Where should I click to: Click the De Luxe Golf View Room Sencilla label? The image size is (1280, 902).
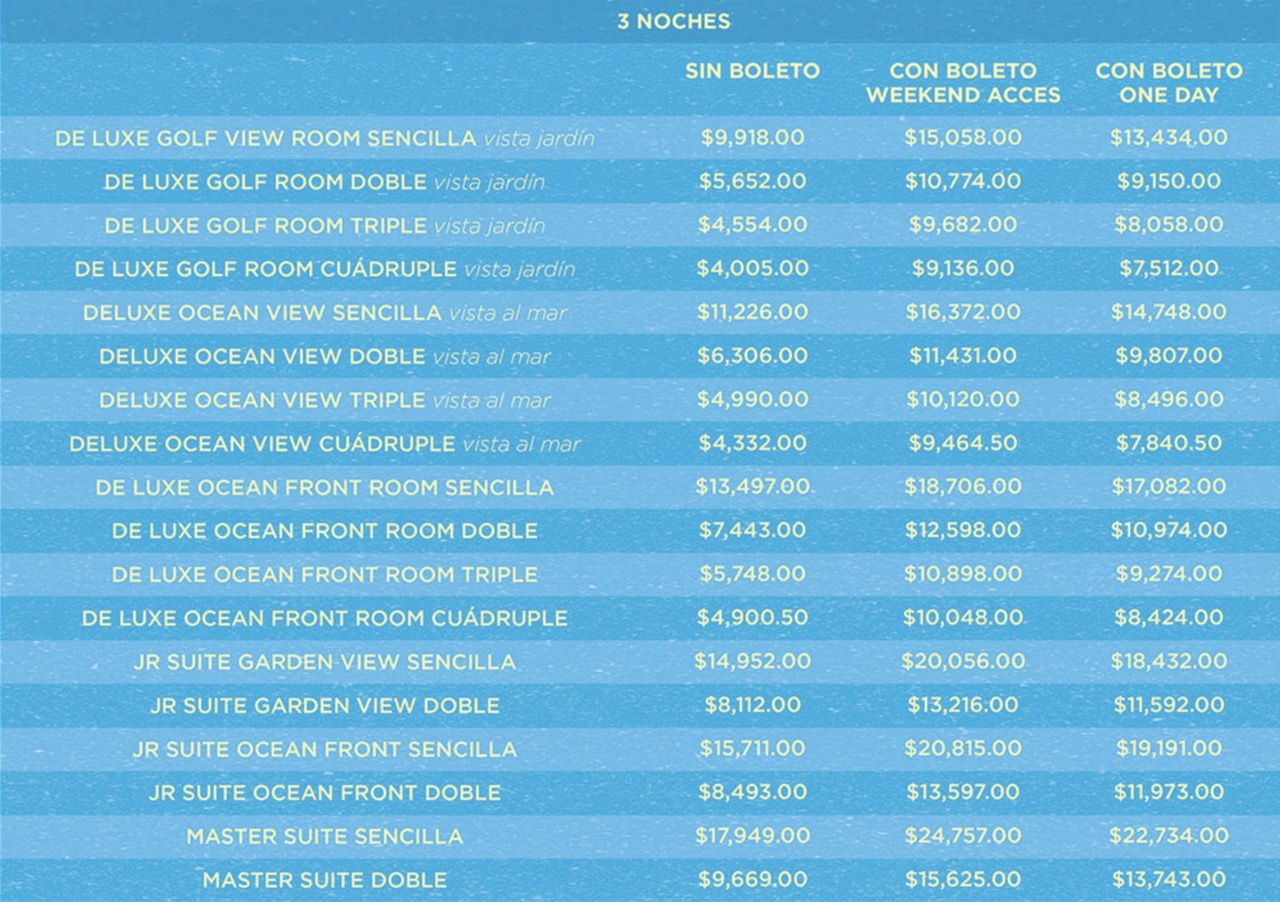click(325, 138)
